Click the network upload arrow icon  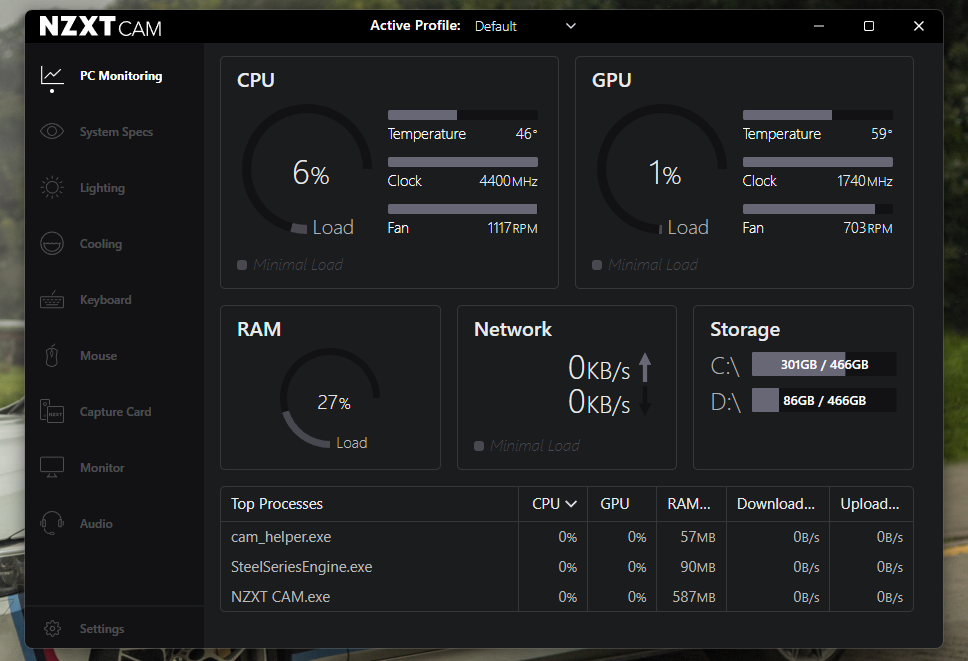click(x=645, y=367)
